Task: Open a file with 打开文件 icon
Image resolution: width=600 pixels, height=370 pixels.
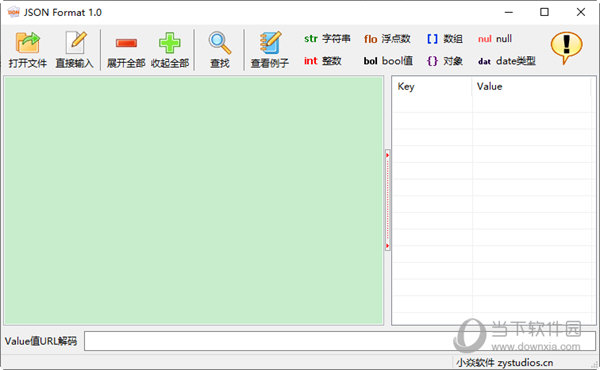Action: pyautogui.click(x=28, y=50)
